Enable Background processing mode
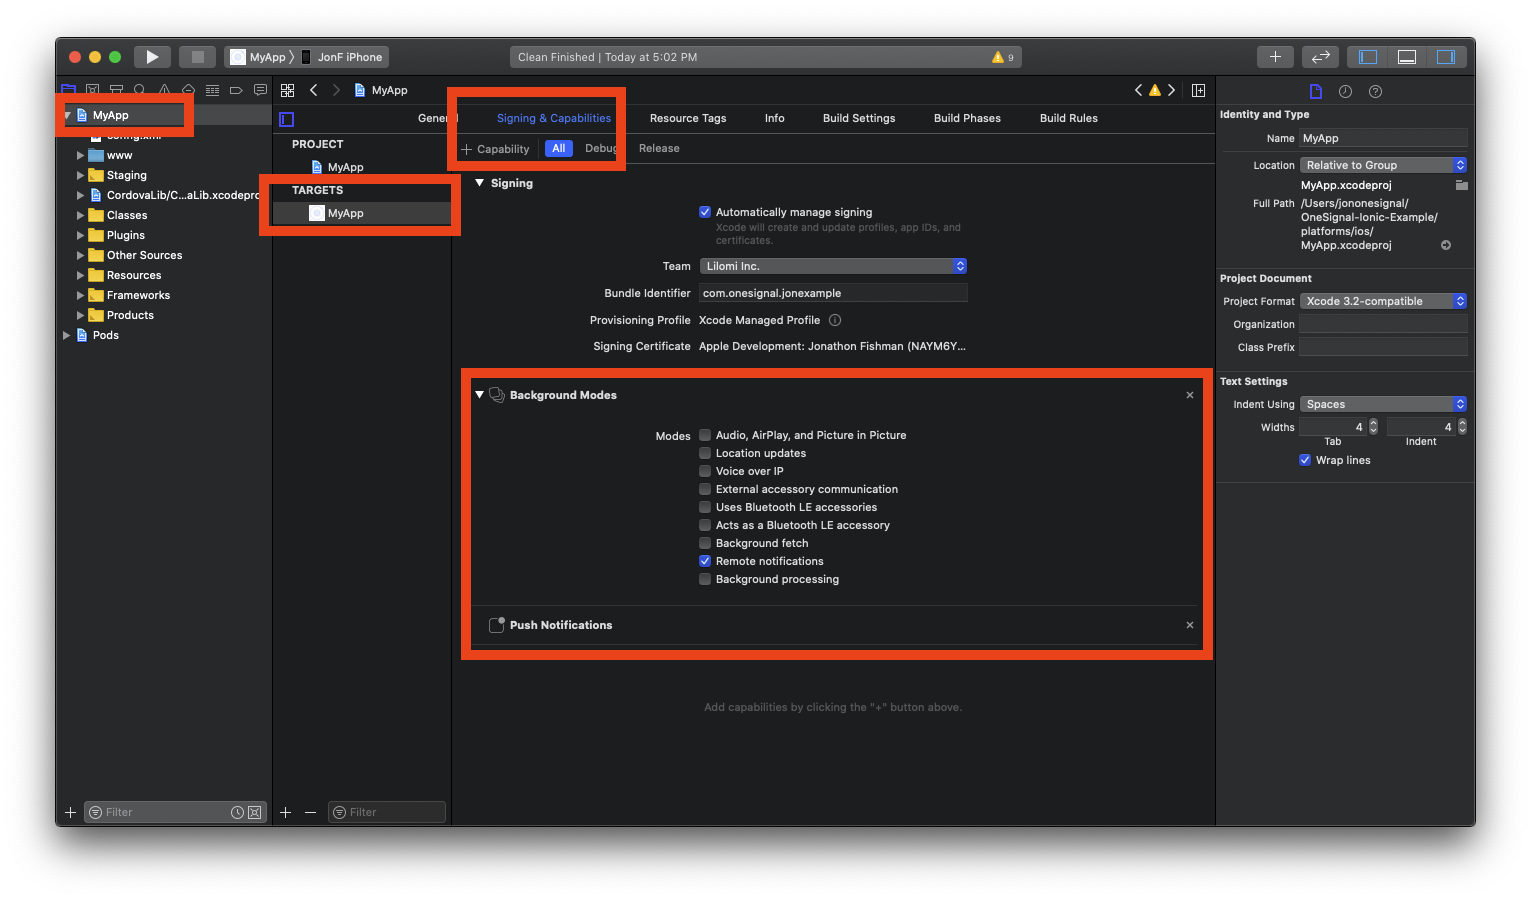Screen dimensions: 1531x900 point(705,579)
